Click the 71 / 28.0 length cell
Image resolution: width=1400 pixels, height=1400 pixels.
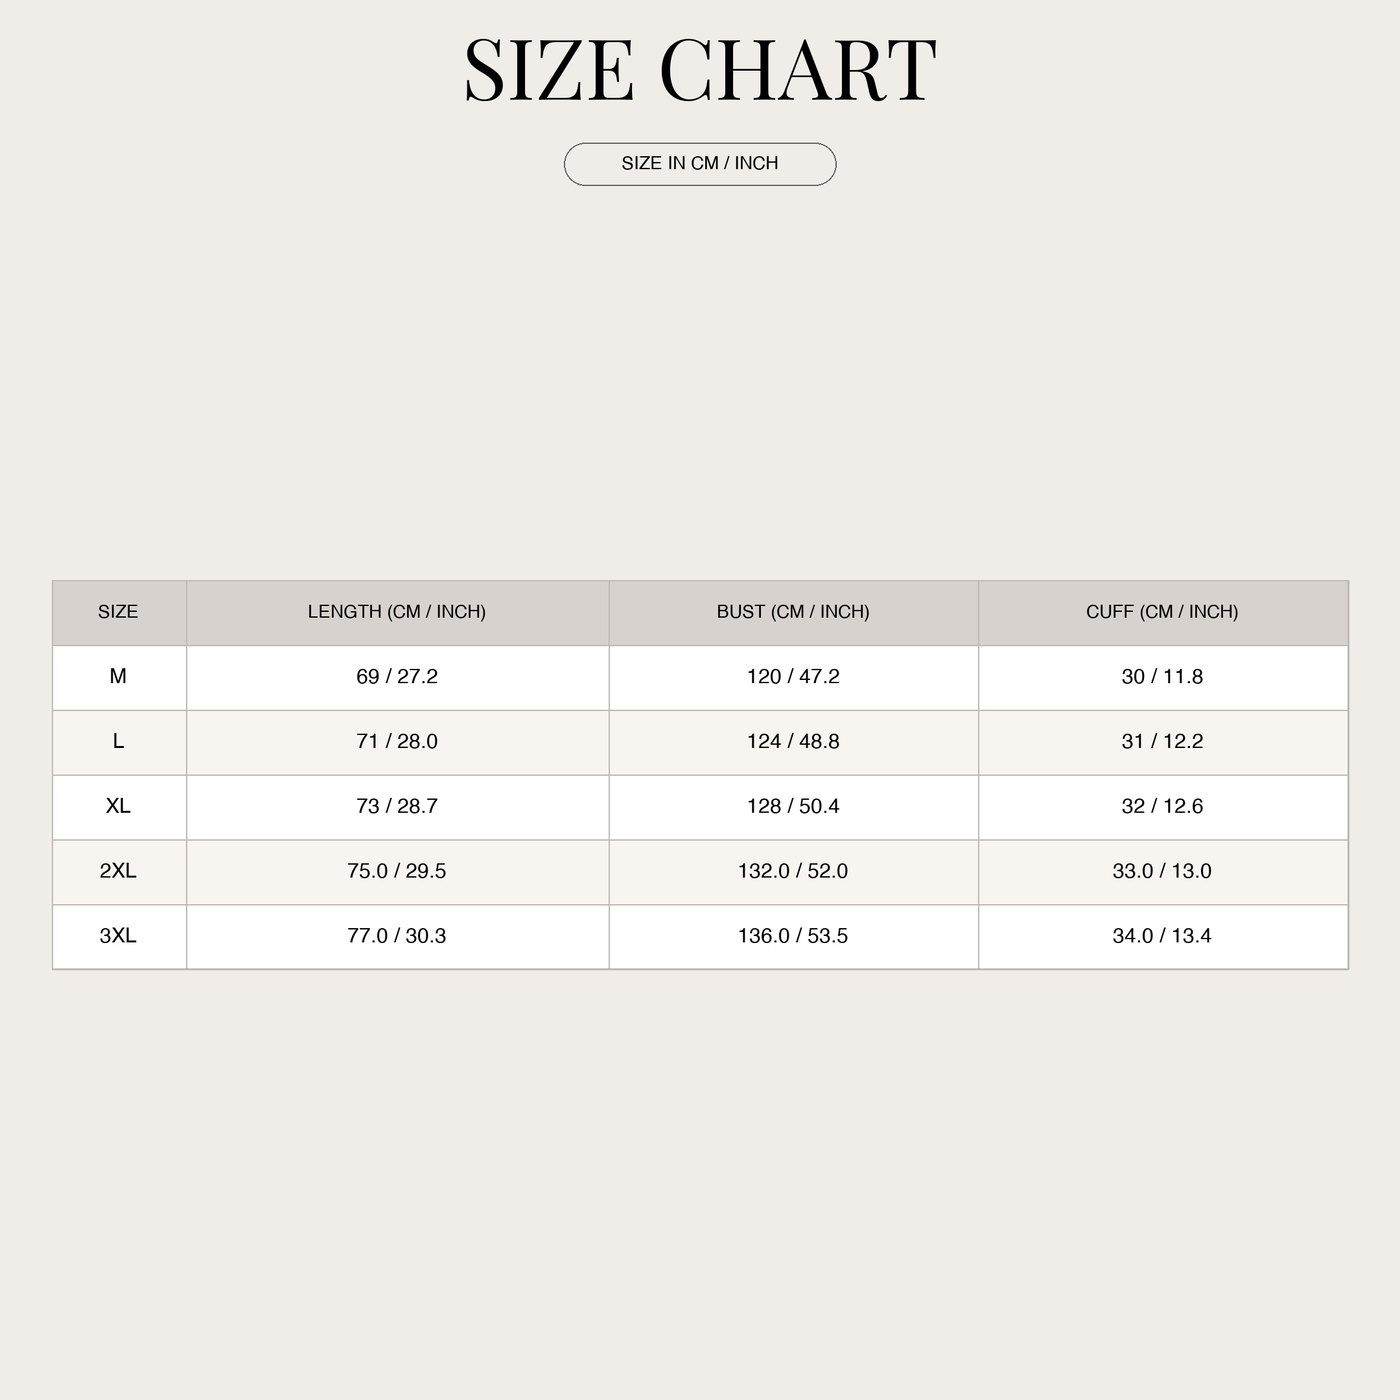pos(397,743)
